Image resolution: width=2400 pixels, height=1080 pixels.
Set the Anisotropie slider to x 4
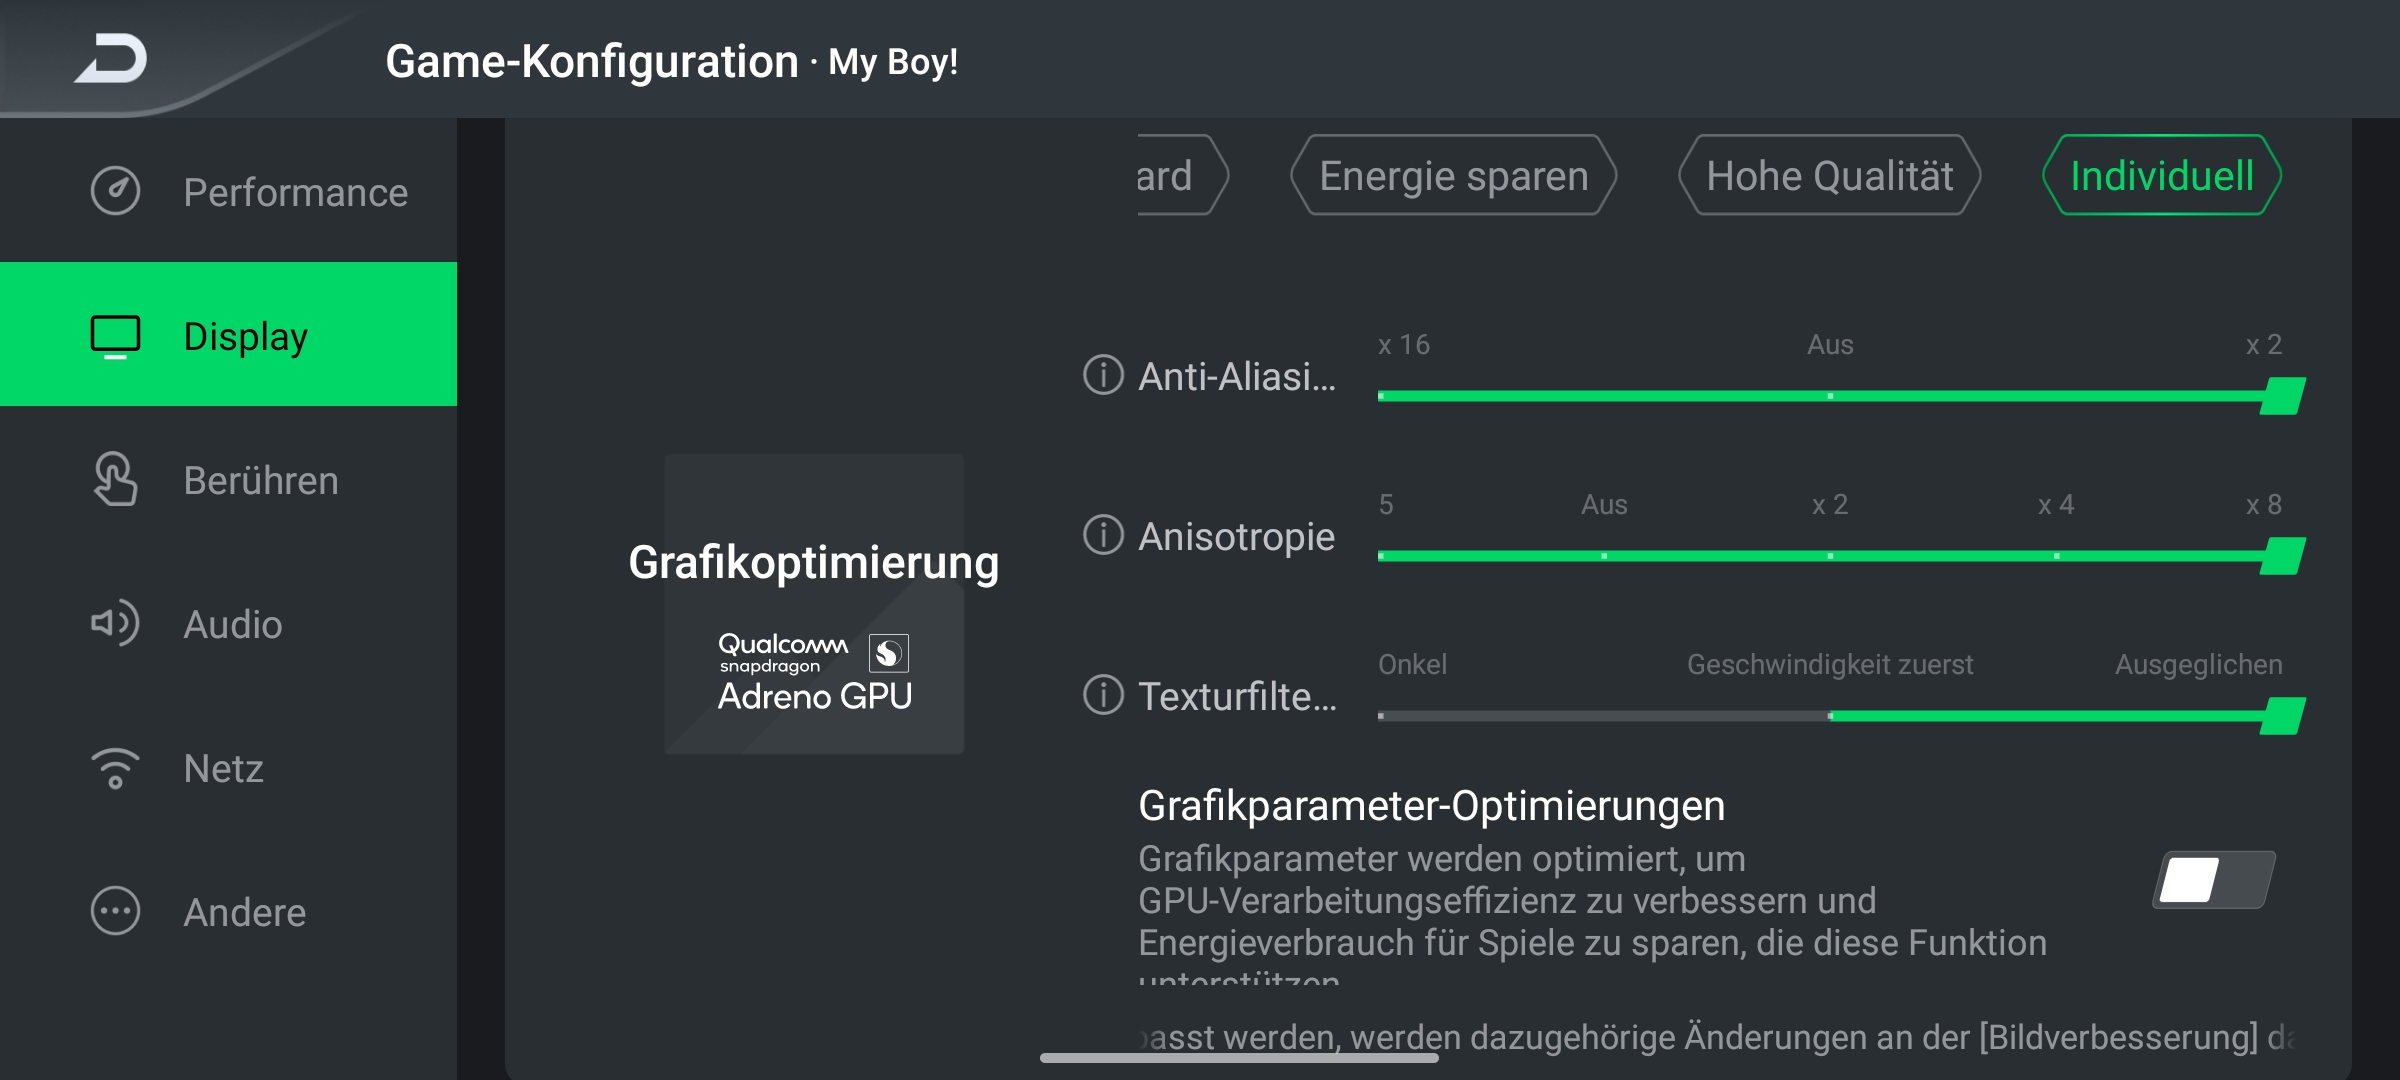tap(2056, 556)
